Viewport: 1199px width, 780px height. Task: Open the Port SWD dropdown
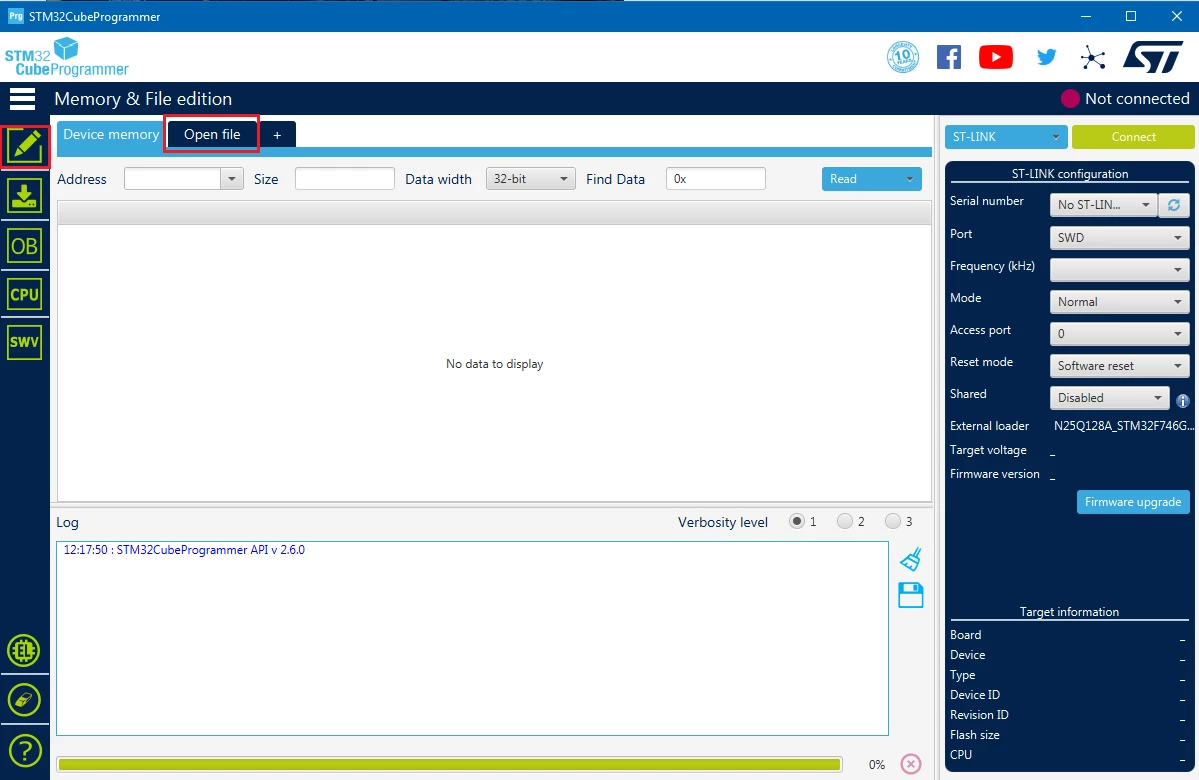point(1119,238)
